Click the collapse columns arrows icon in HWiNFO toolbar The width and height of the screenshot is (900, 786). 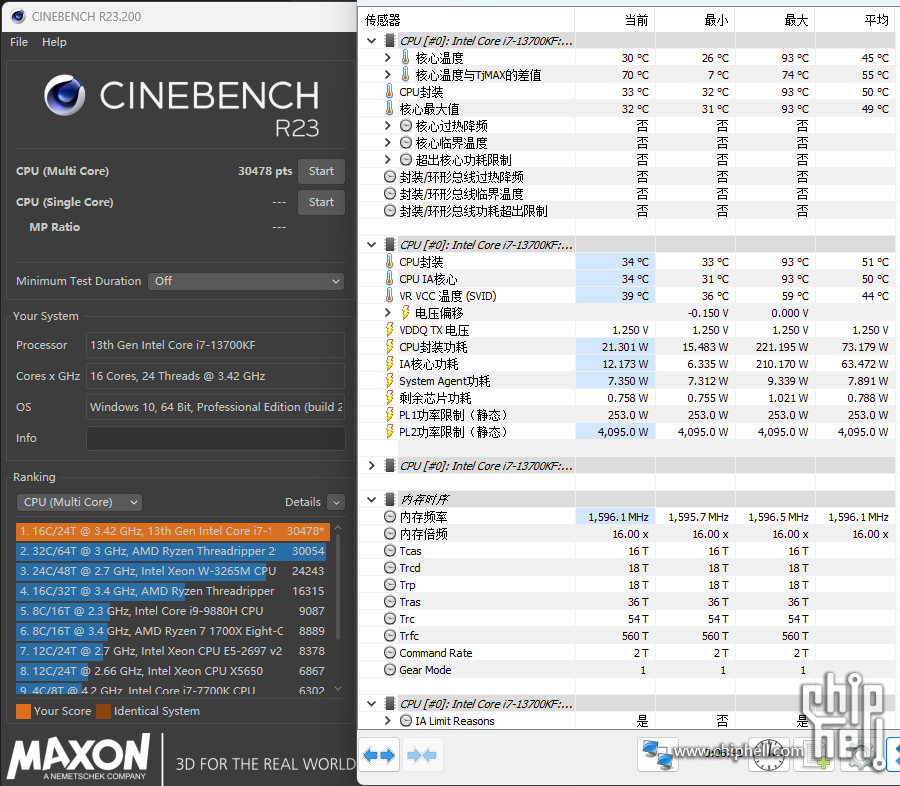(422, 755)
